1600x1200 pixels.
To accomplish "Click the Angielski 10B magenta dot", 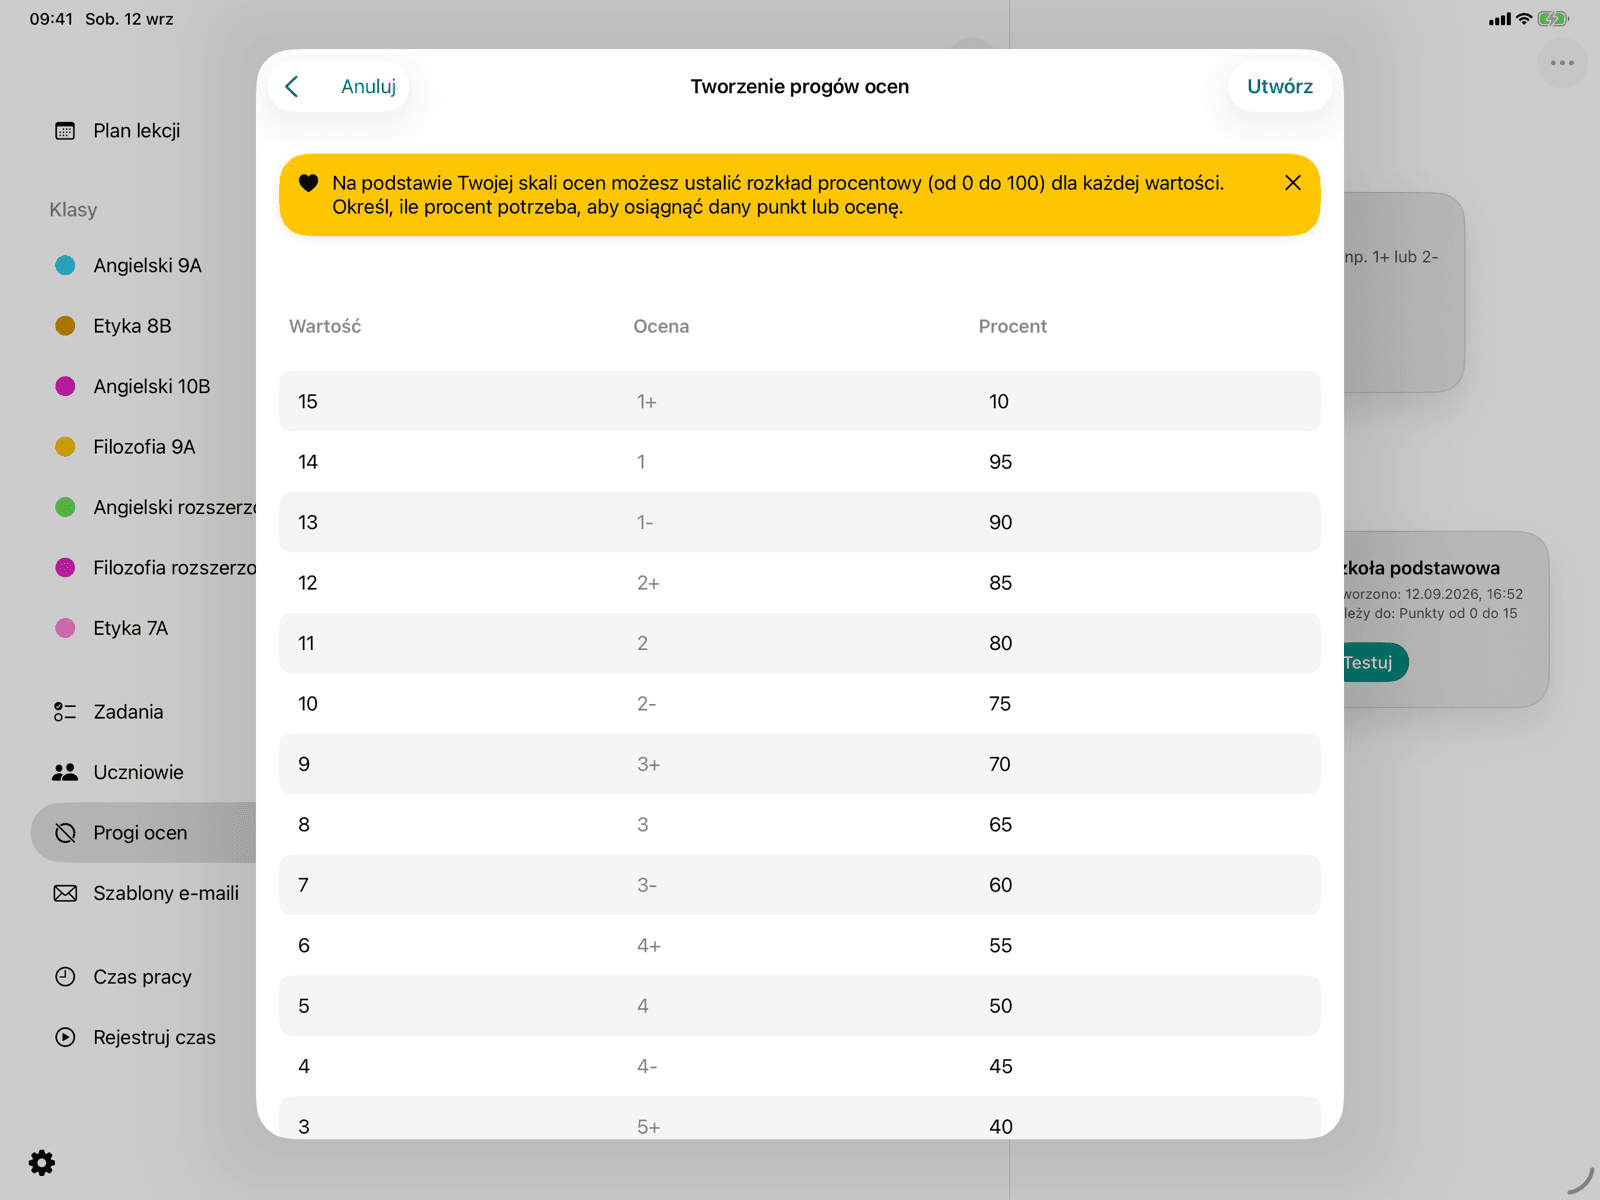I will coord(65,386).
